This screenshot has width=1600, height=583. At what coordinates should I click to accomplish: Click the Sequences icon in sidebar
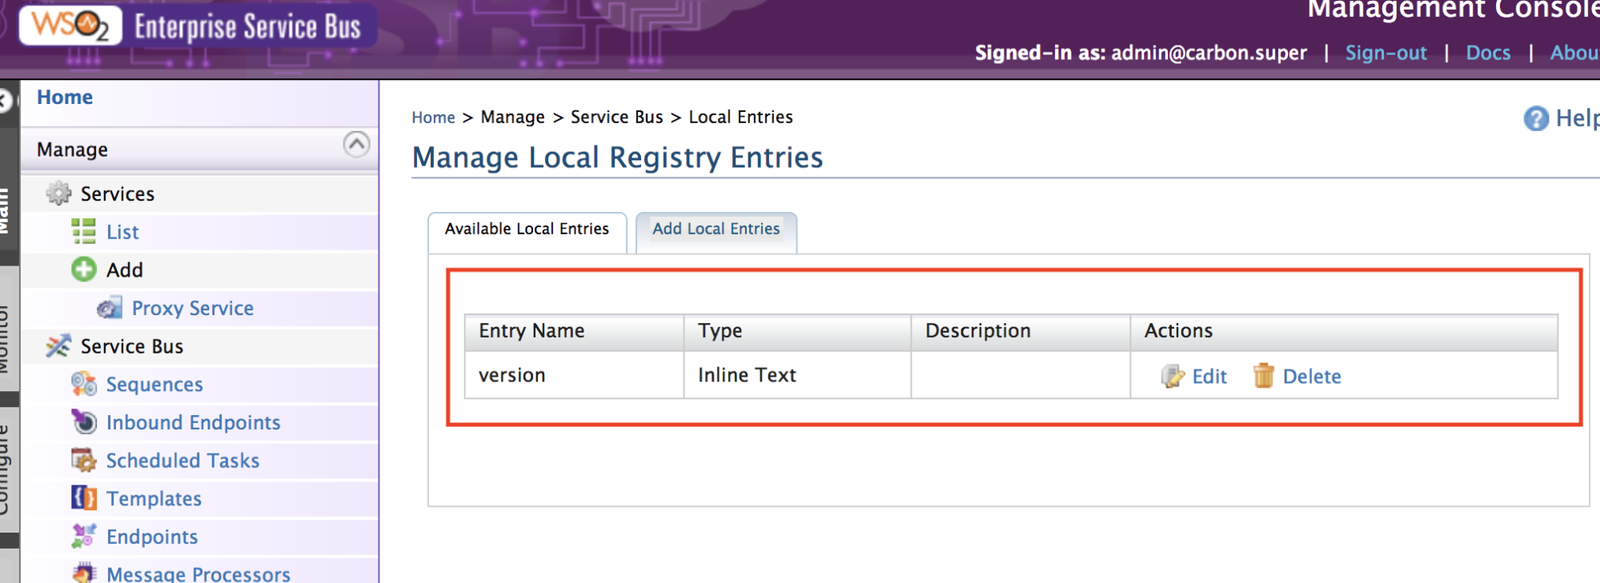point(84,384)
